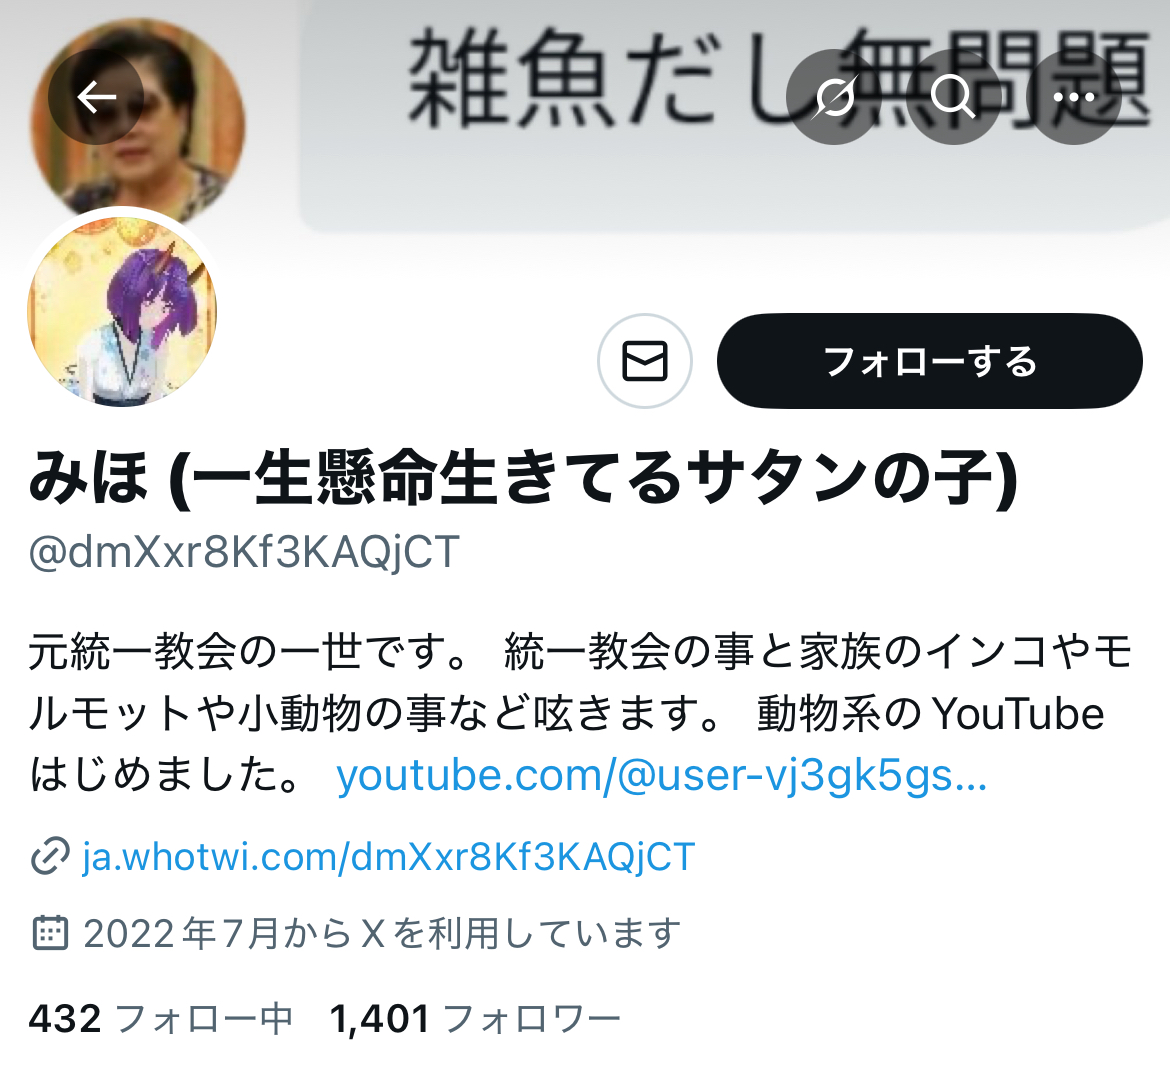The image size is (1170, 1074).
Task: Open the three-dot more options menu
Action: click(1074, 96)
